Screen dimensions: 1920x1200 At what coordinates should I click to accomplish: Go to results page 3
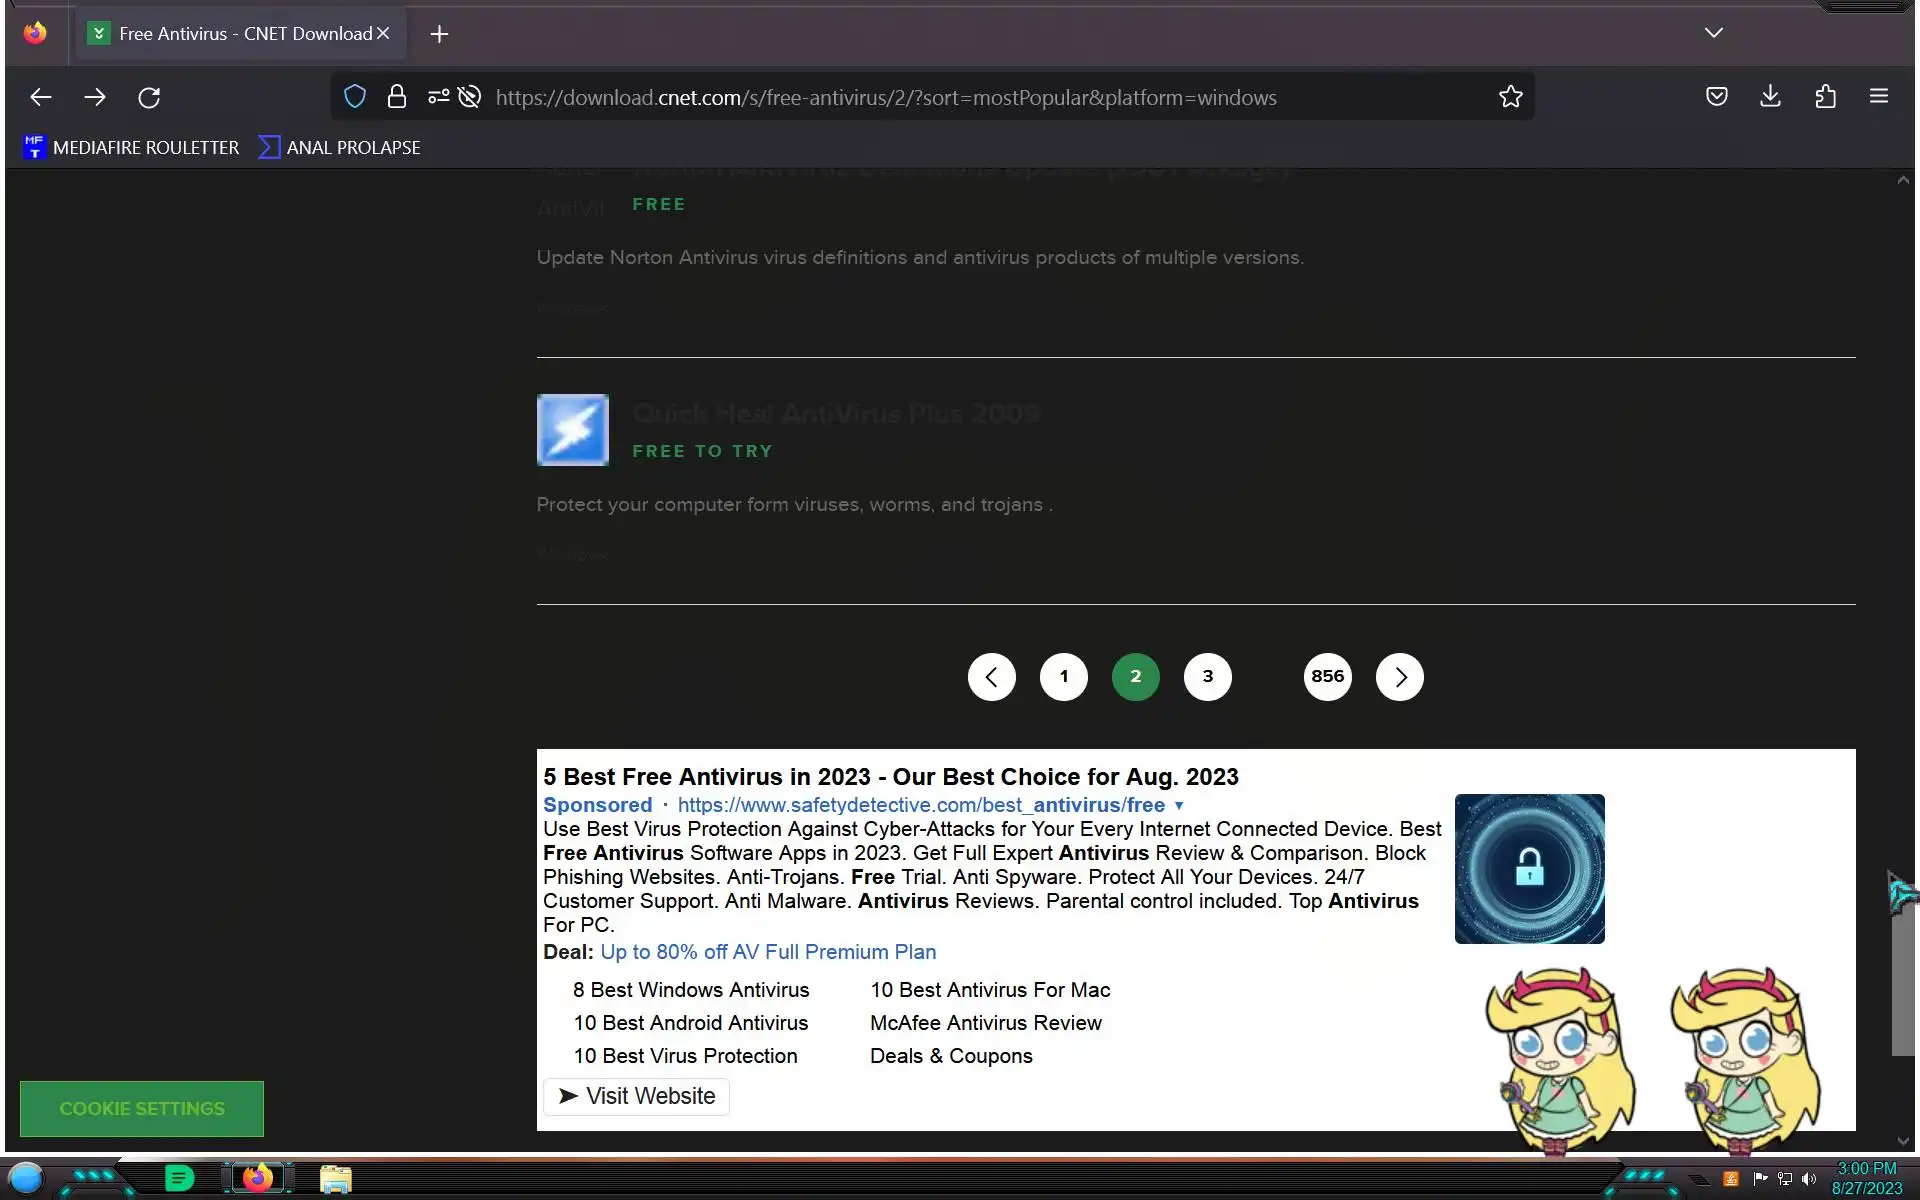(1207, 677)
